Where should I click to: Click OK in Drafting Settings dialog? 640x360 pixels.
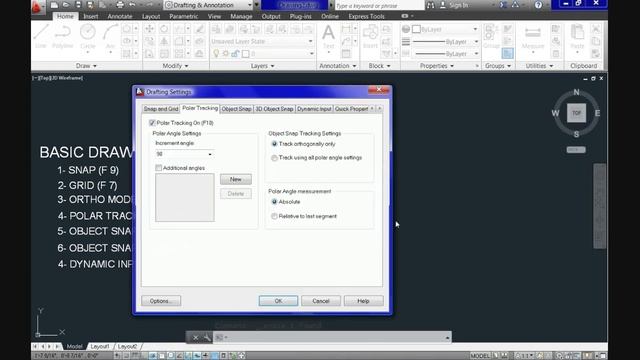point(278,301)
